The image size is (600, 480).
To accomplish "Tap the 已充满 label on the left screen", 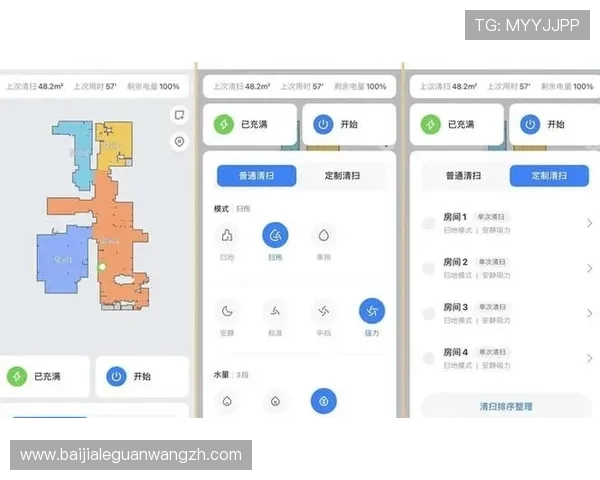I will [x=47, y=376].
